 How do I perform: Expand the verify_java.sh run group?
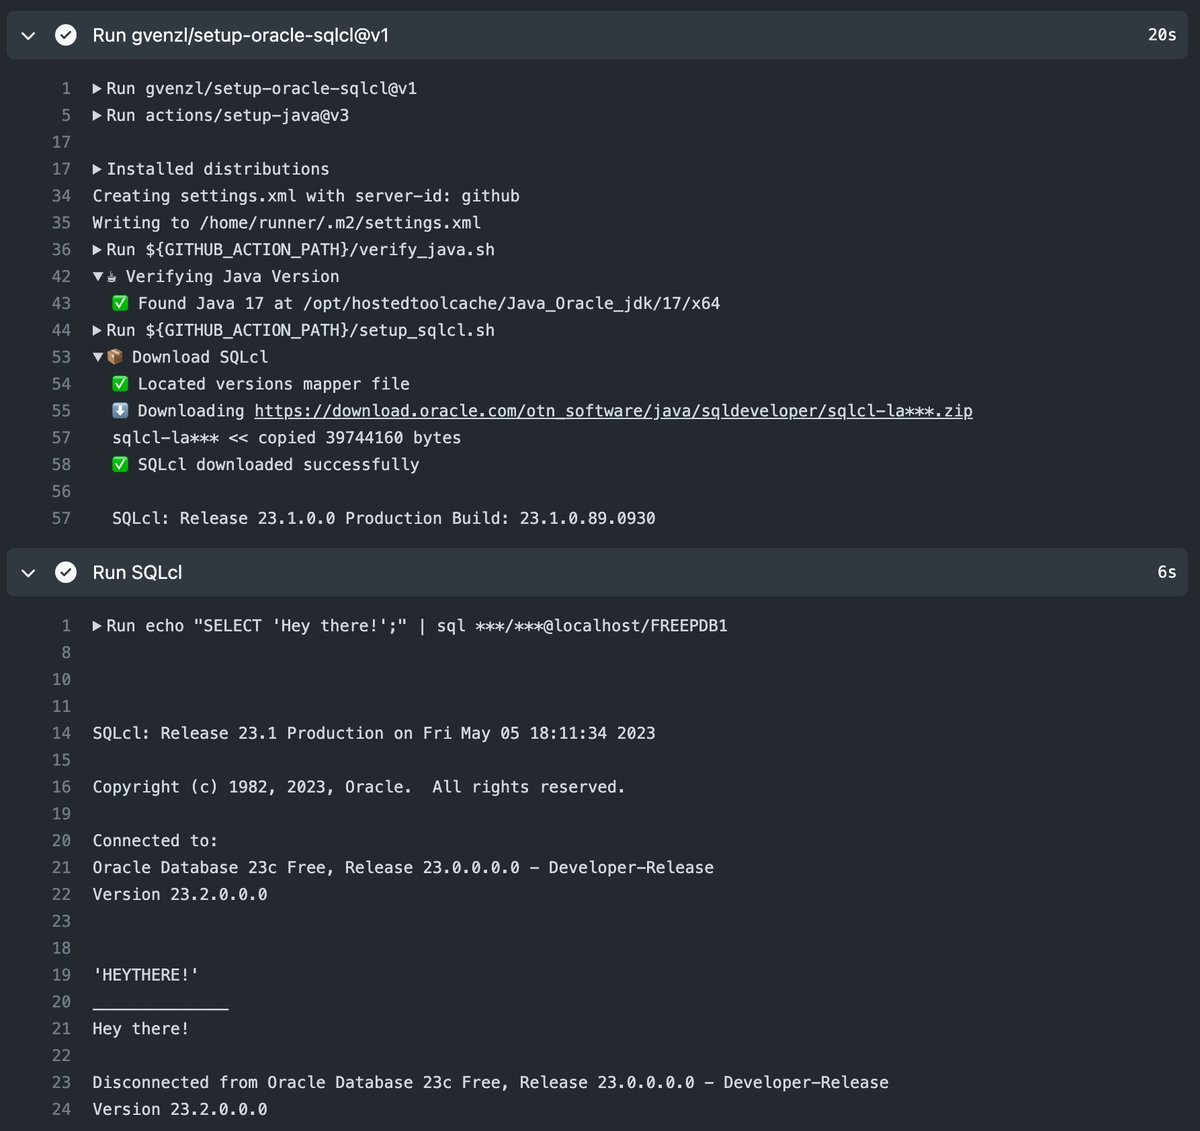(x=97, y=250)
